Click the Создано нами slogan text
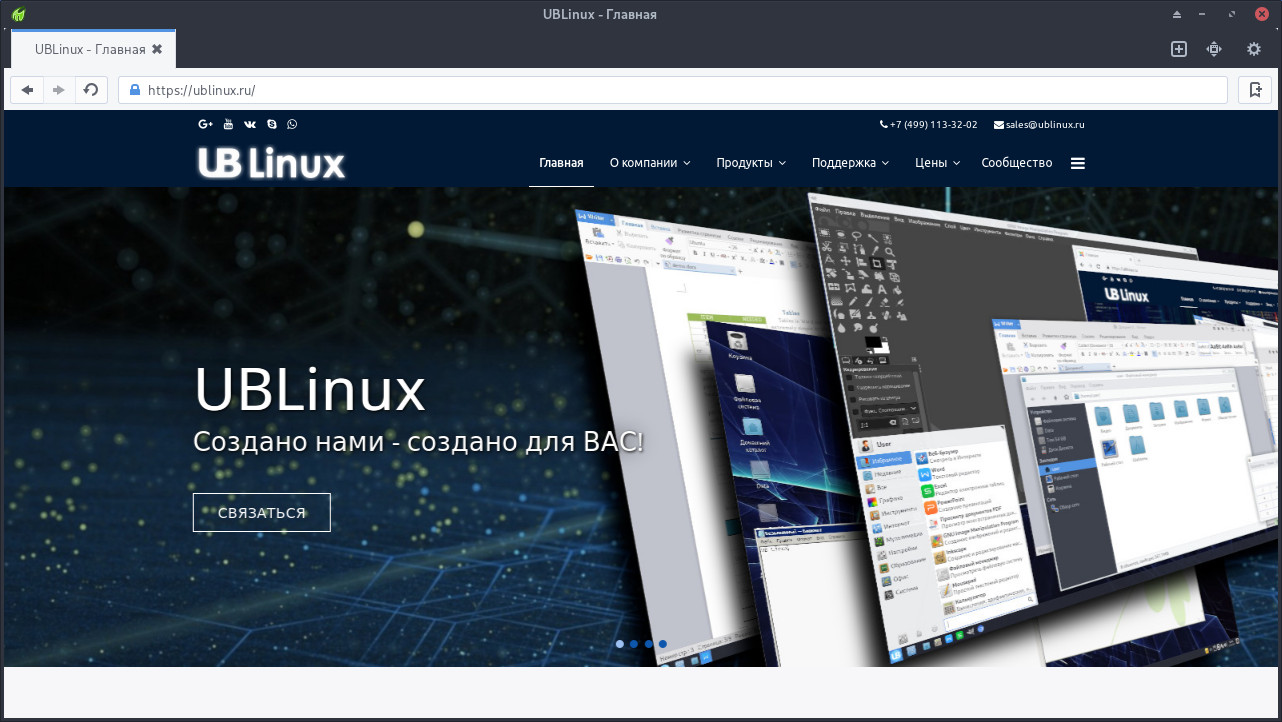1282x722 pixels. (419, 440)
